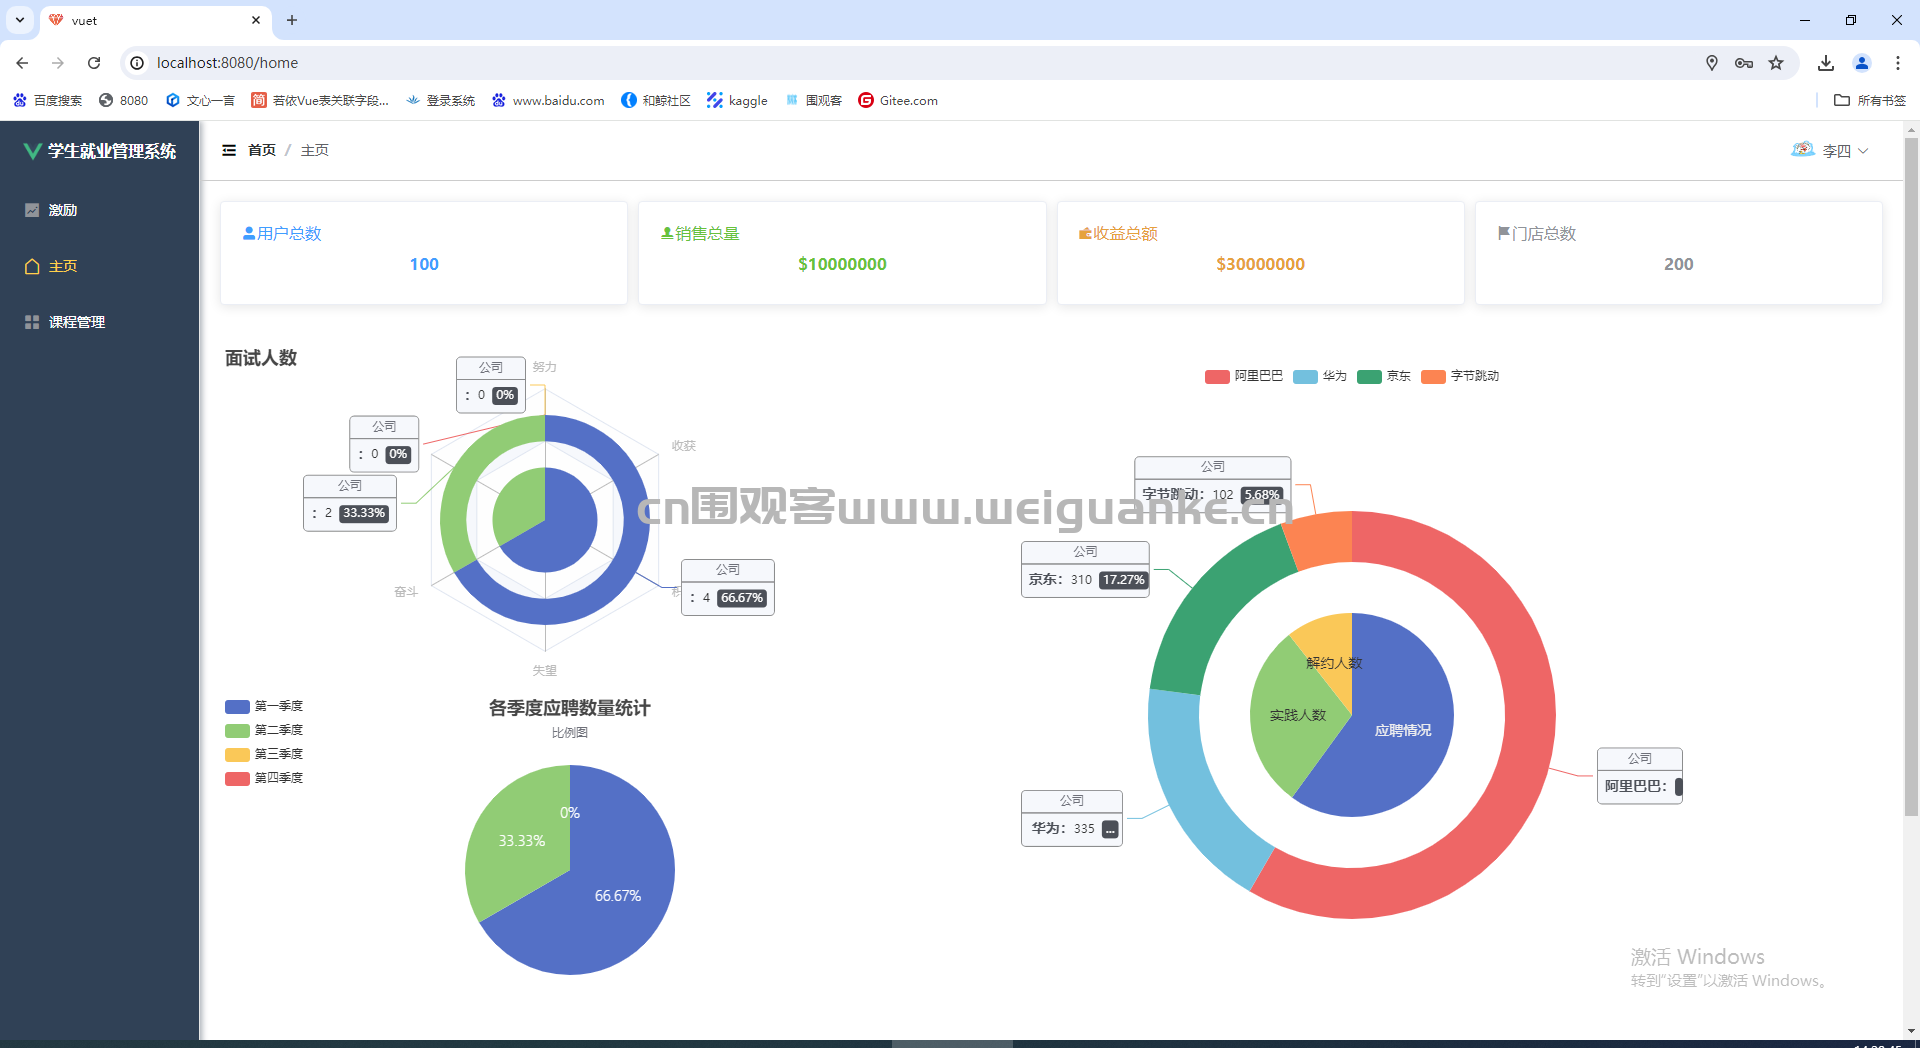Click the location pin icon in address bar
Screen dimensions: 1920x1048
pyautogui.click(x=1712, y=63)
